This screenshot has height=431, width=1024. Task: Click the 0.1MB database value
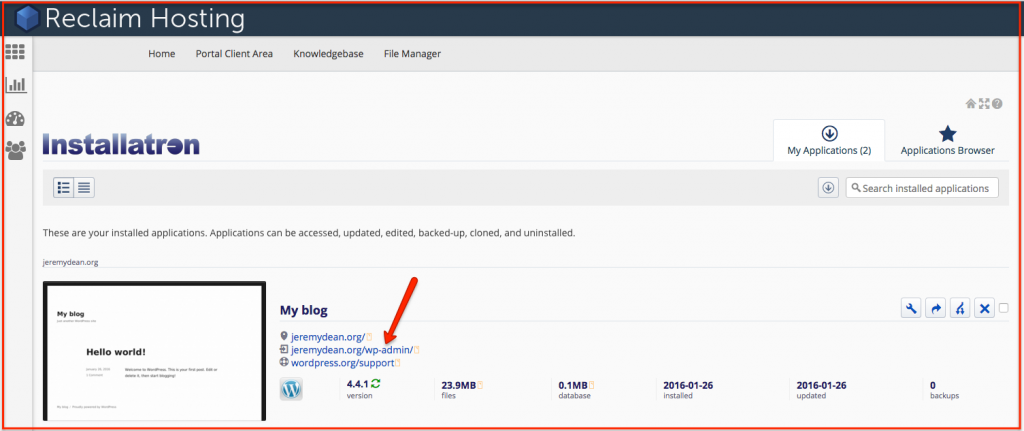point(573,385)
